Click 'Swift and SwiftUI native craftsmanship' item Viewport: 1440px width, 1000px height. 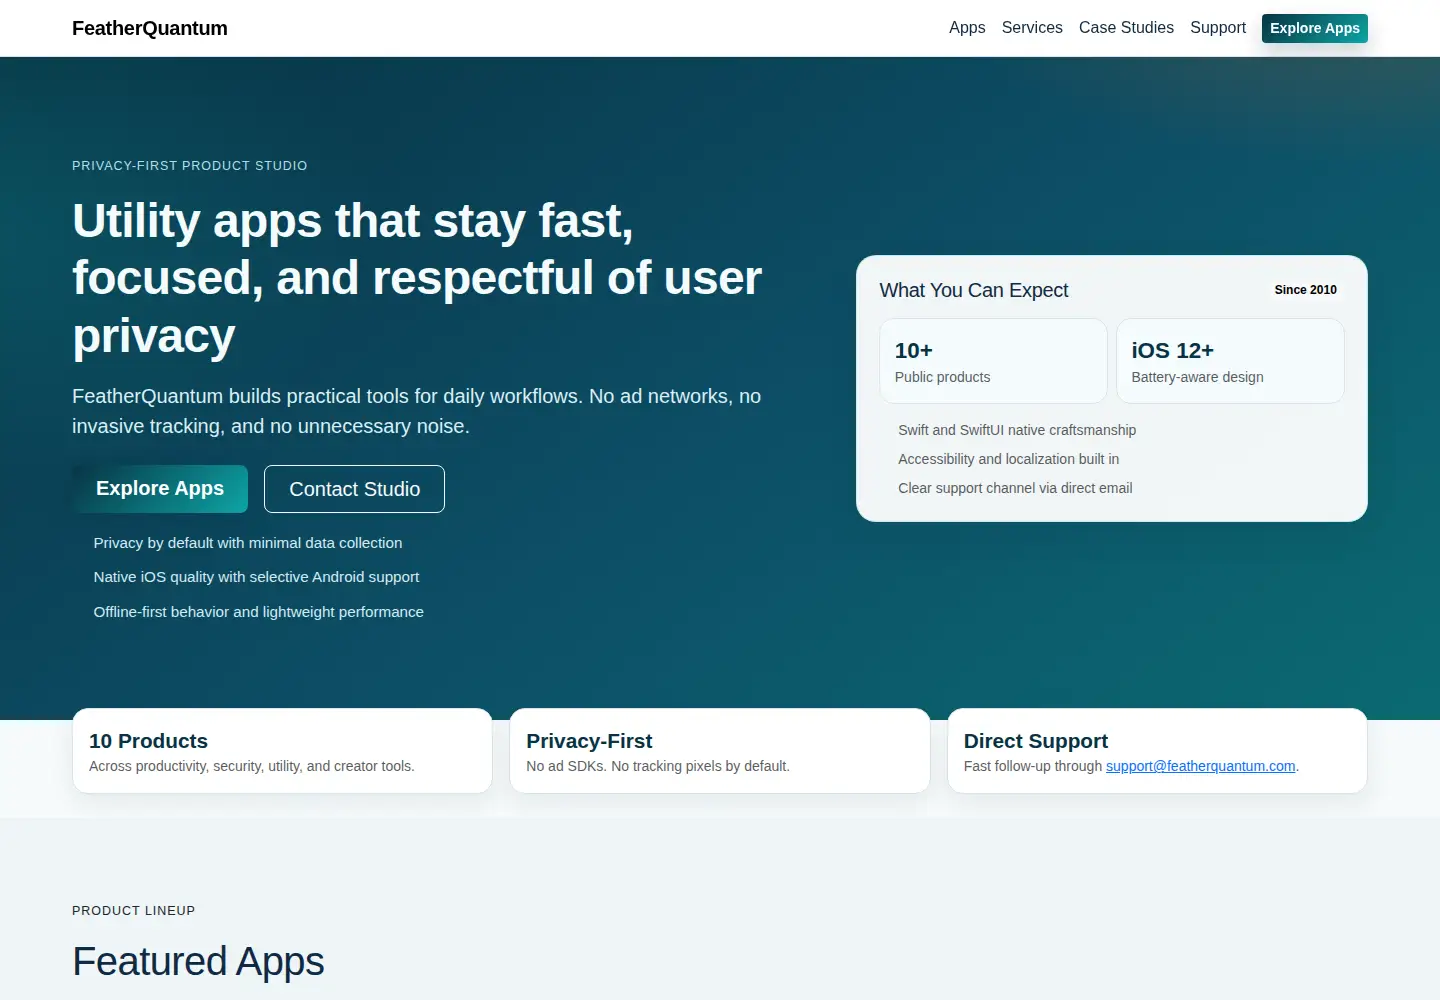(x=1017, y=430)
